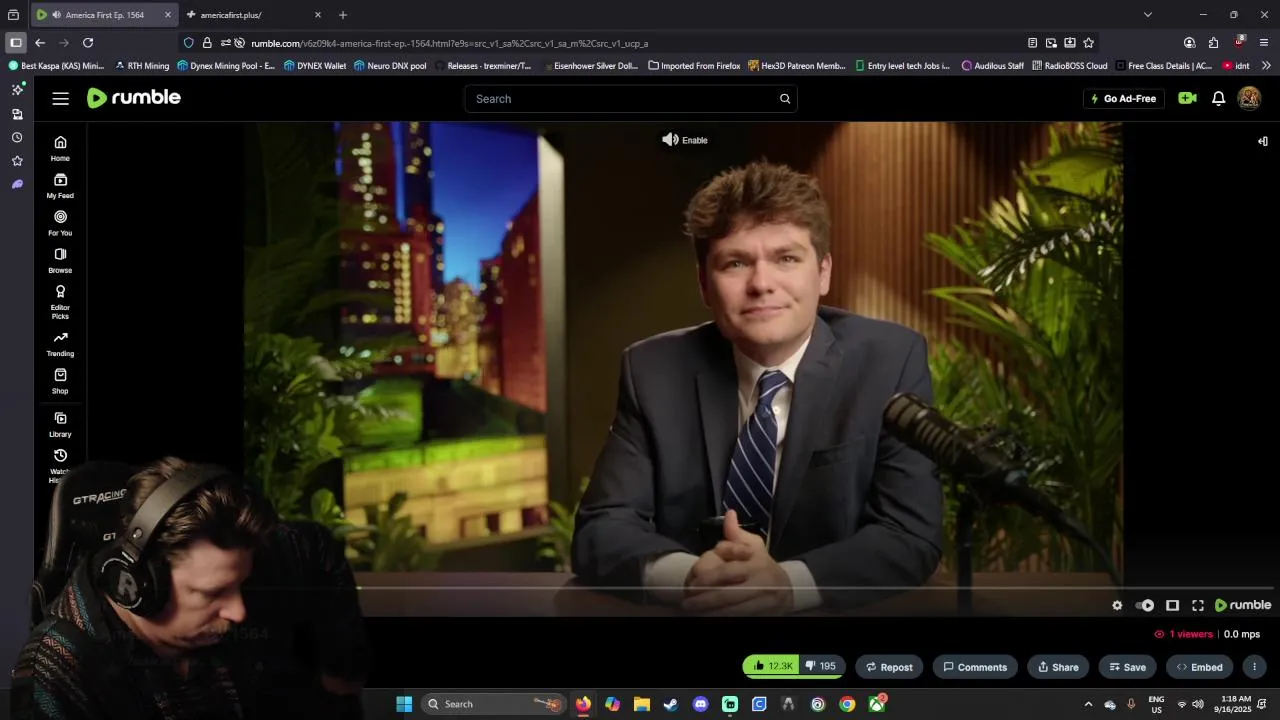Open the Comments section
Screen dimensions: 1280x720
[x=975, y=667]
